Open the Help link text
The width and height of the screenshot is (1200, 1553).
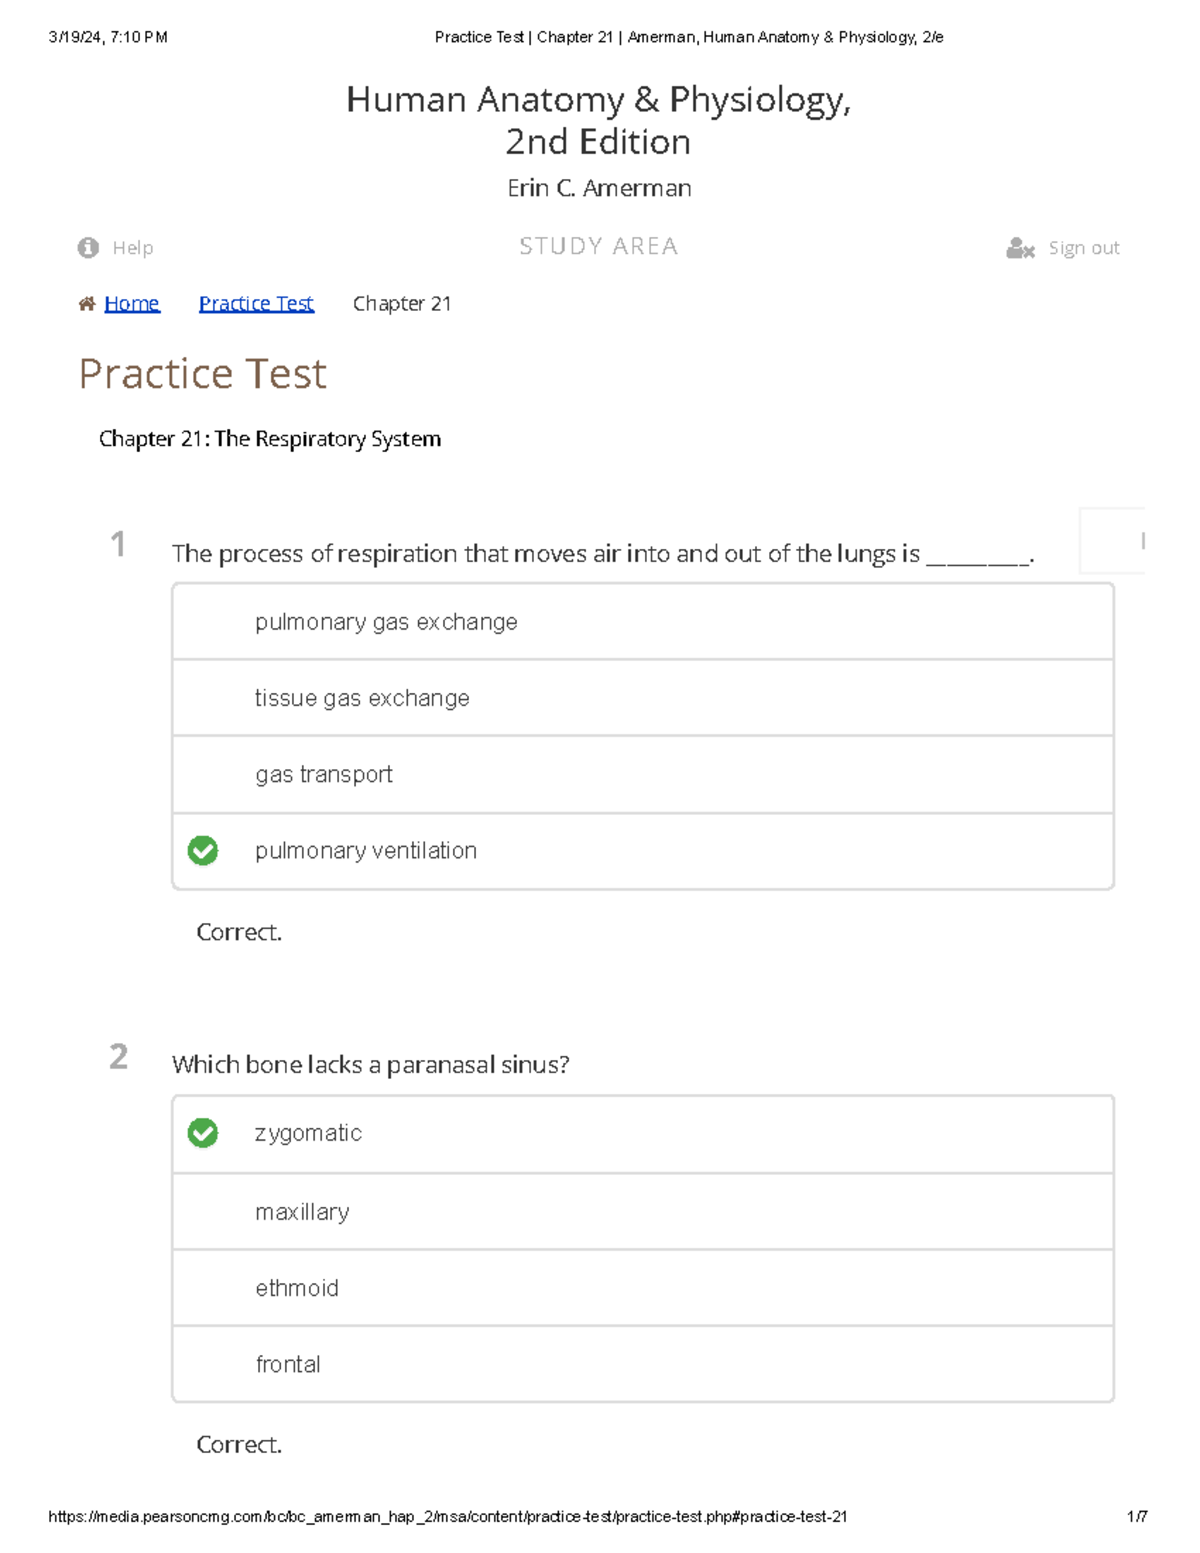(133, 248)
